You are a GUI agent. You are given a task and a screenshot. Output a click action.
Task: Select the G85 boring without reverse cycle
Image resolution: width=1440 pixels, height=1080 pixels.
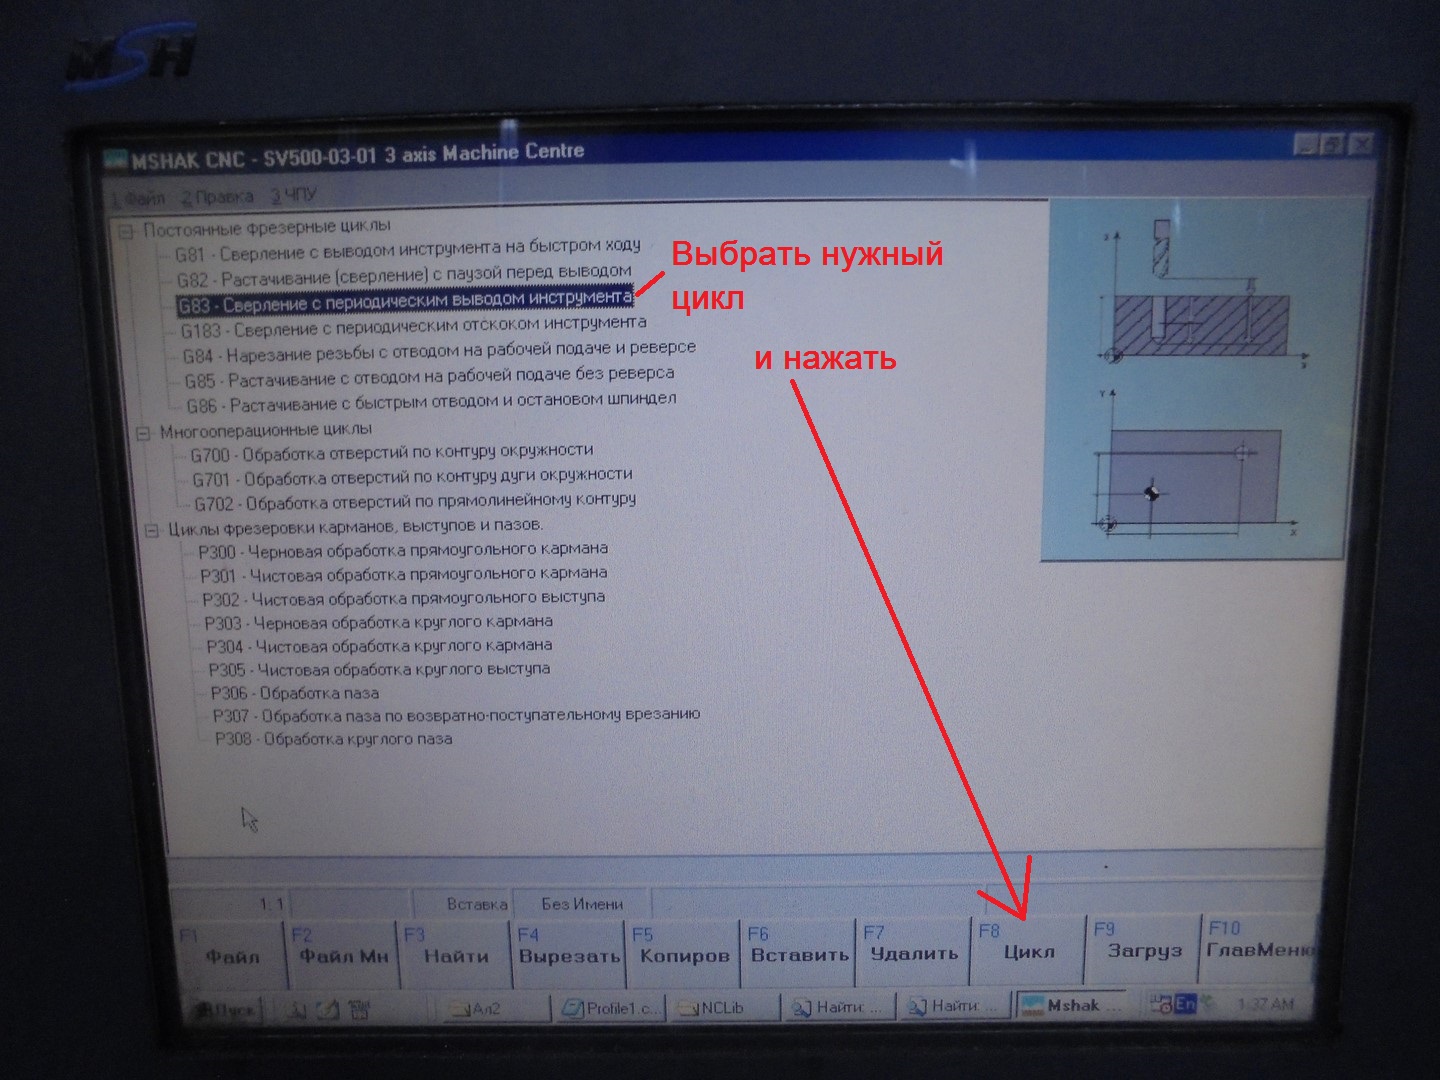point(429,377)
